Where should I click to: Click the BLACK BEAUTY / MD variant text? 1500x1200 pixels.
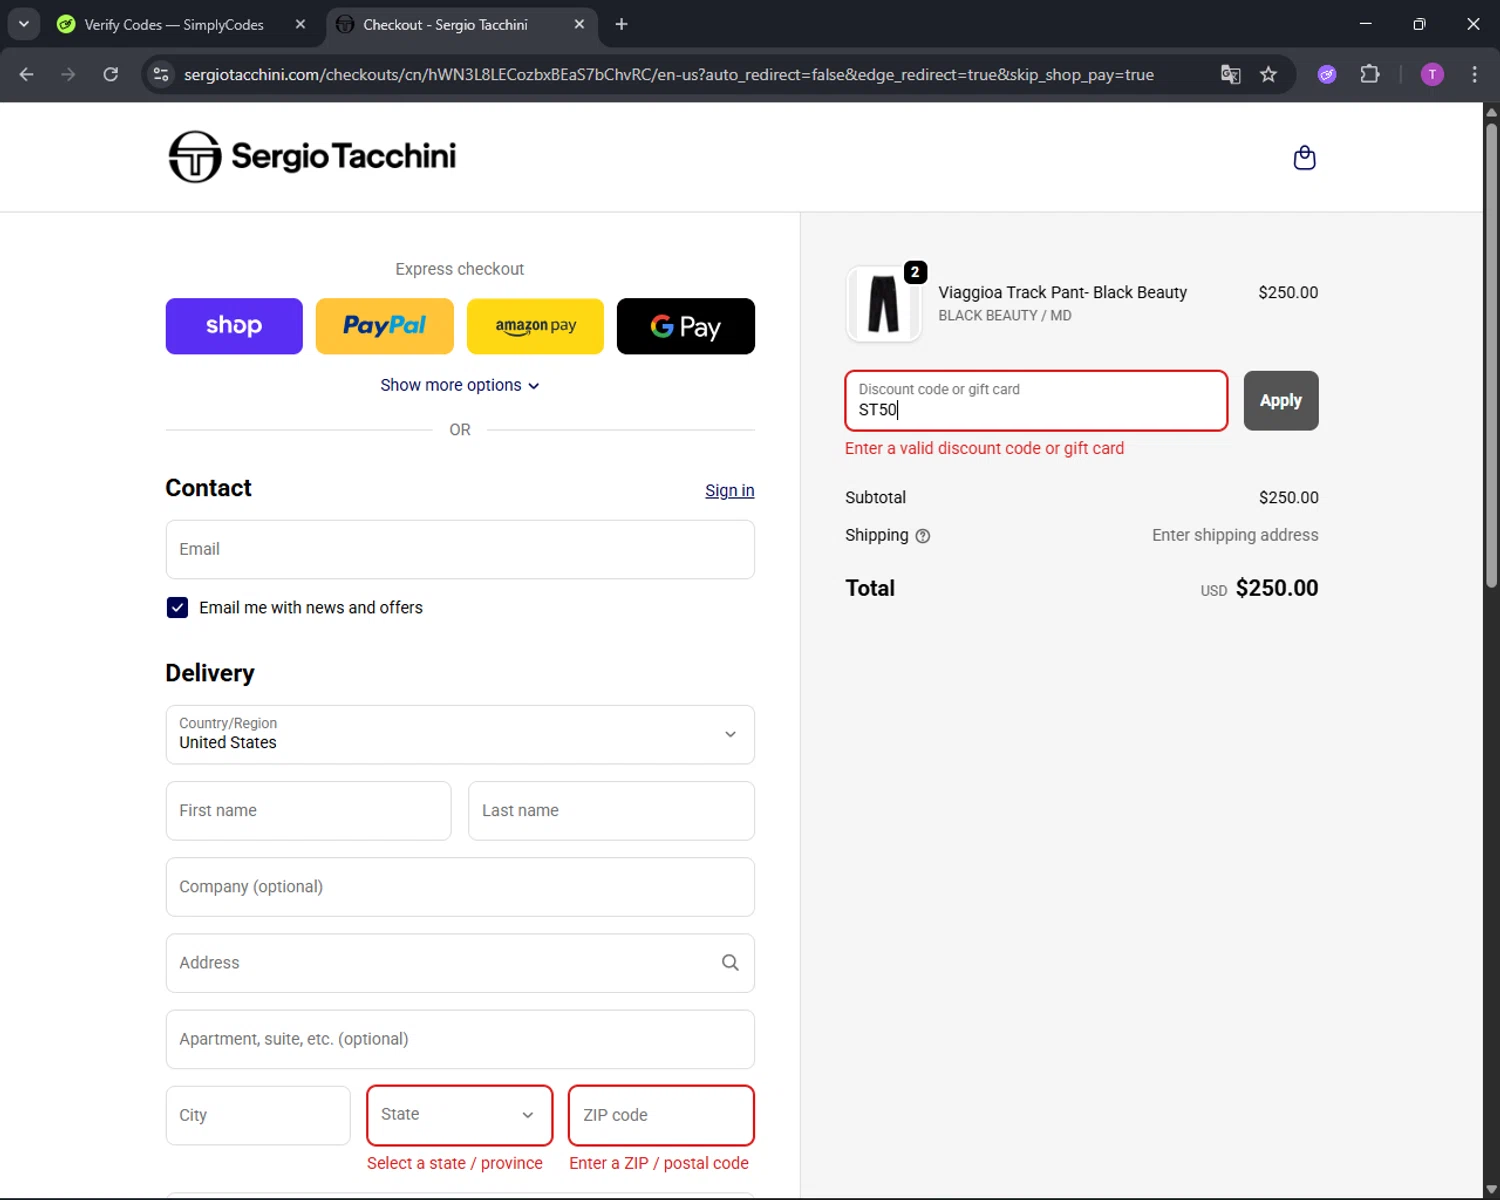(1004, 315)
